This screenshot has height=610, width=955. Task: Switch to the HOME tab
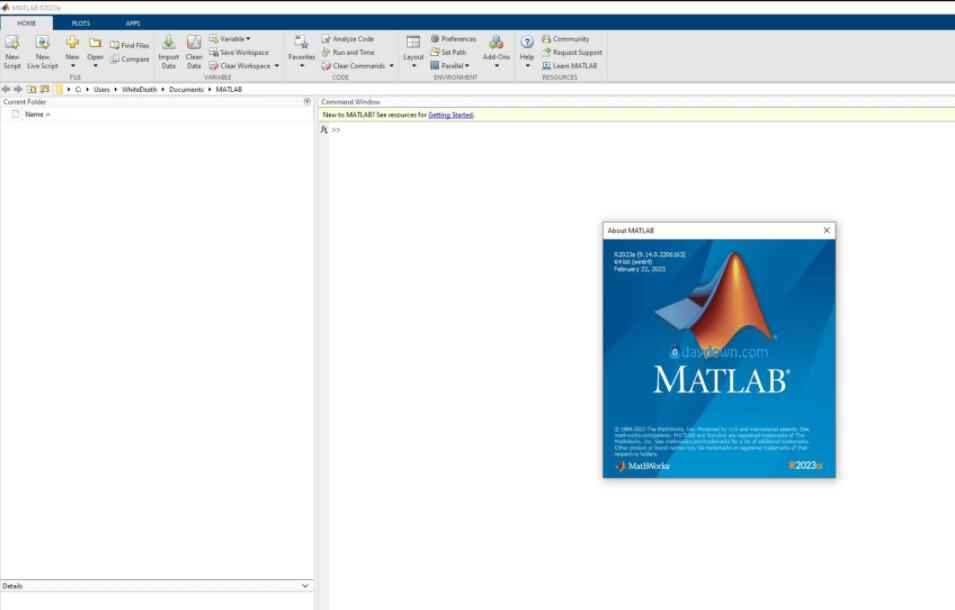tap(26, 23)
